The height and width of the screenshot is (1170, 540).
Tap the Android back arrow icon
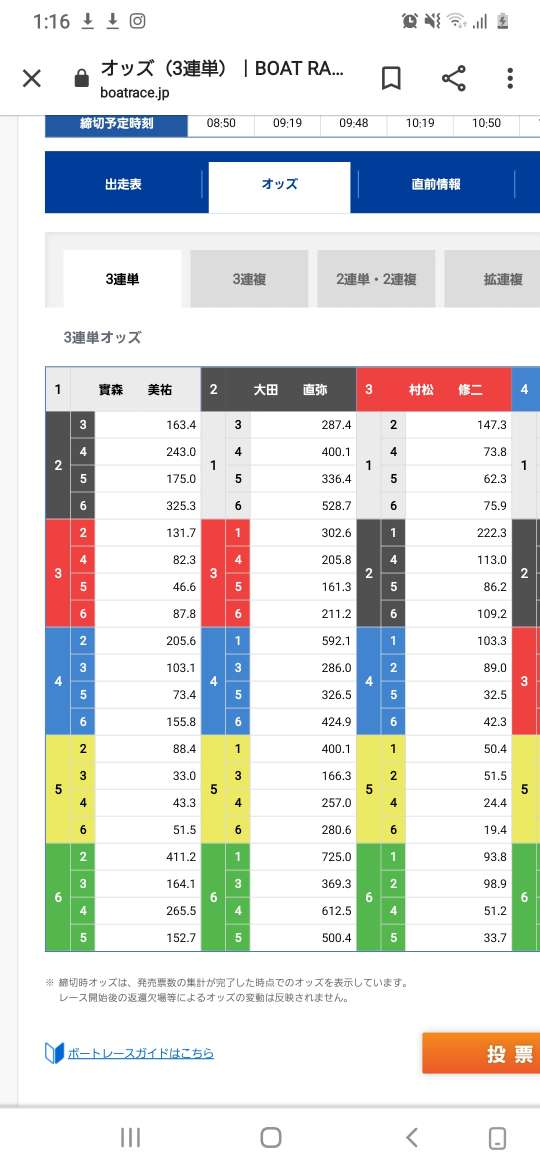click(411, 1137)
